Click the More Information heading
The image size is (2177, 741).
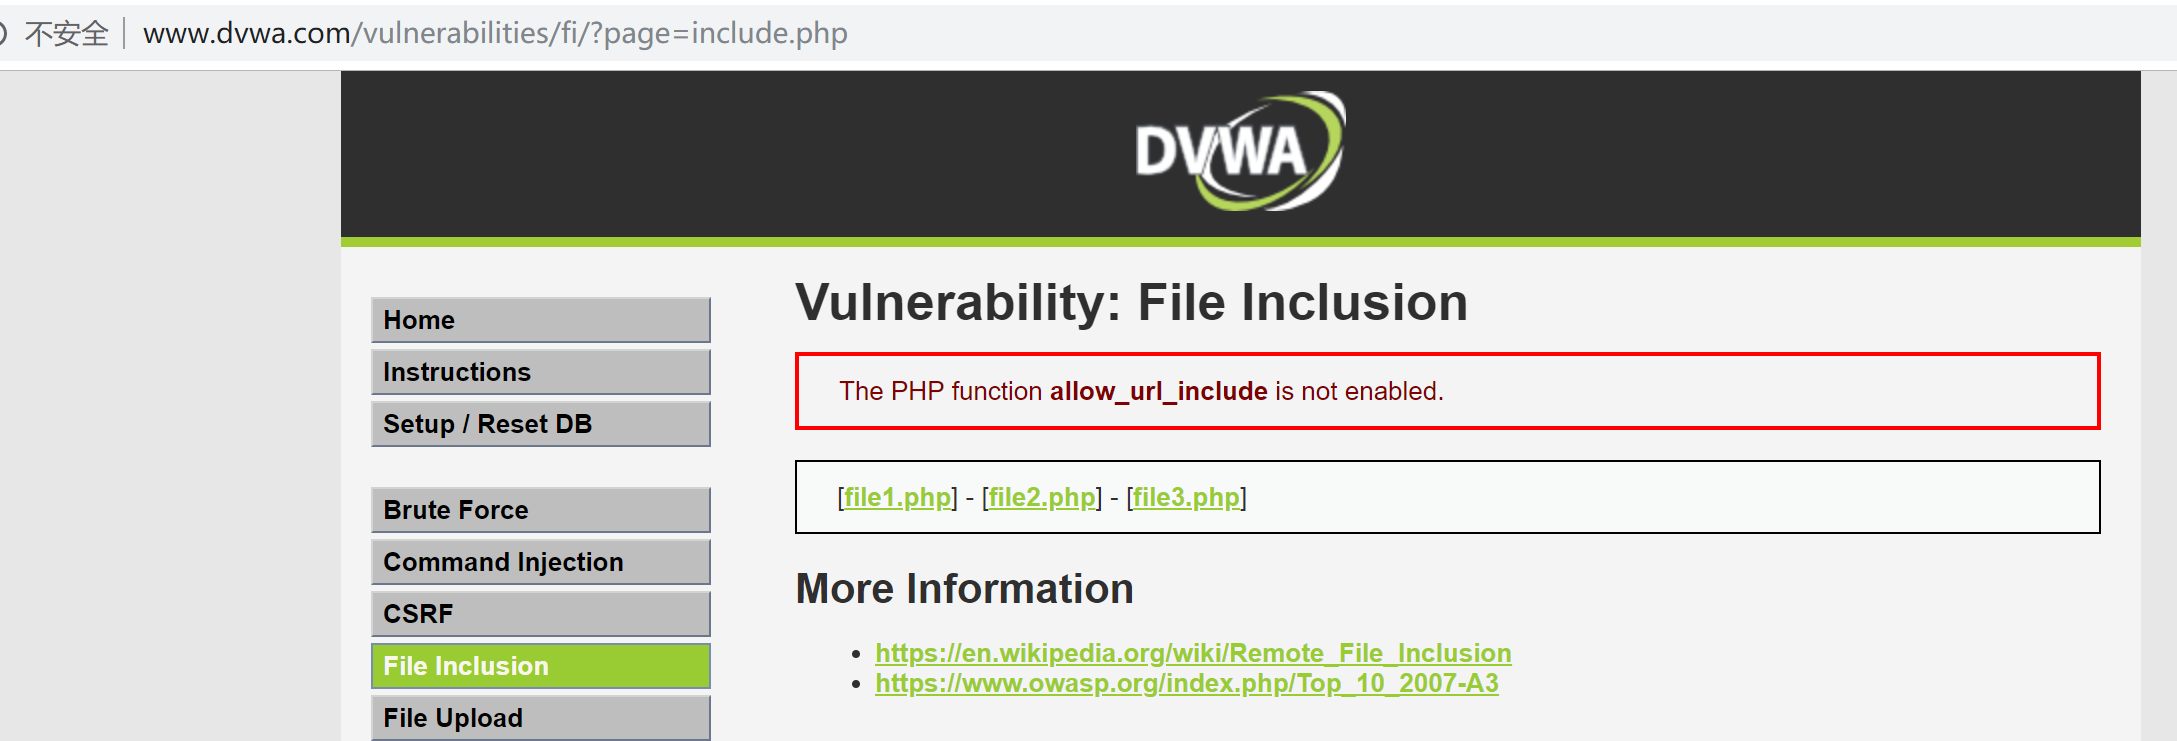coord(964,589)
